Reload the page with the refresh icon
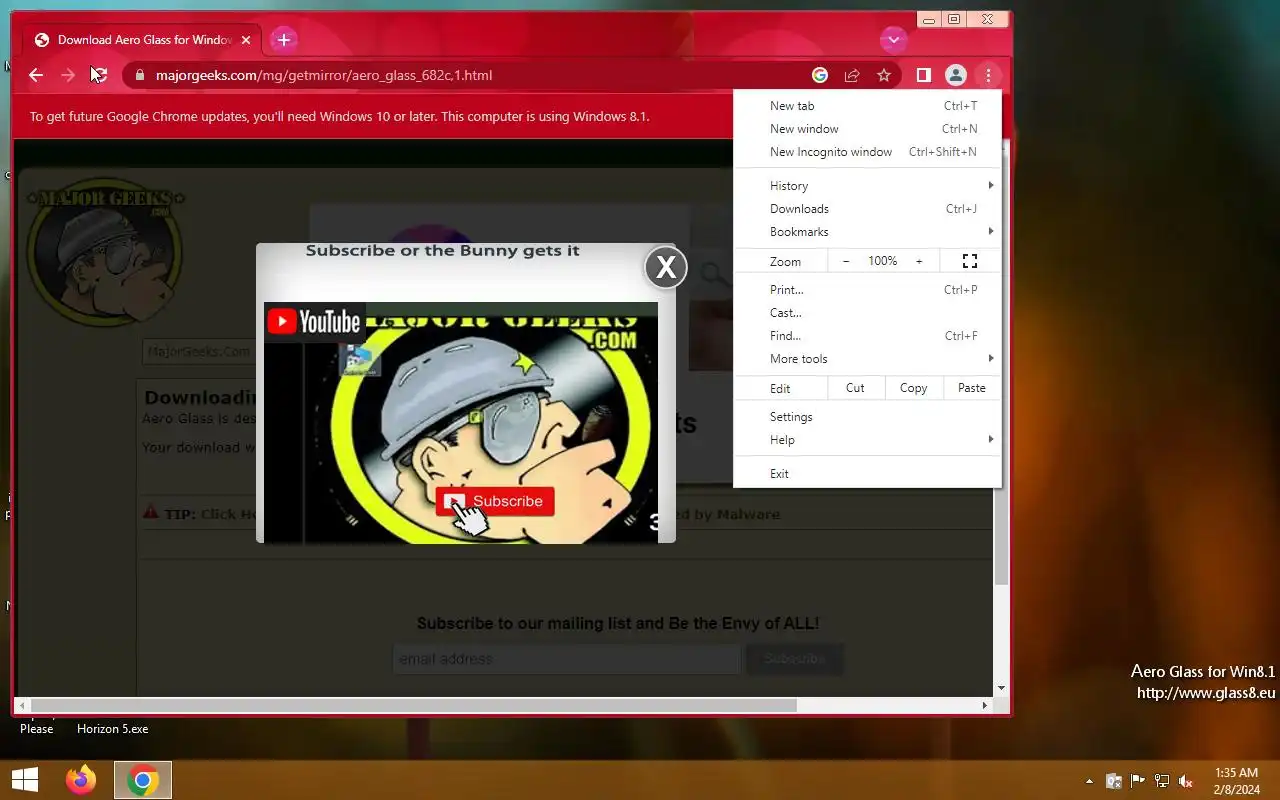The image size is (1280, 800). point(99,75)
